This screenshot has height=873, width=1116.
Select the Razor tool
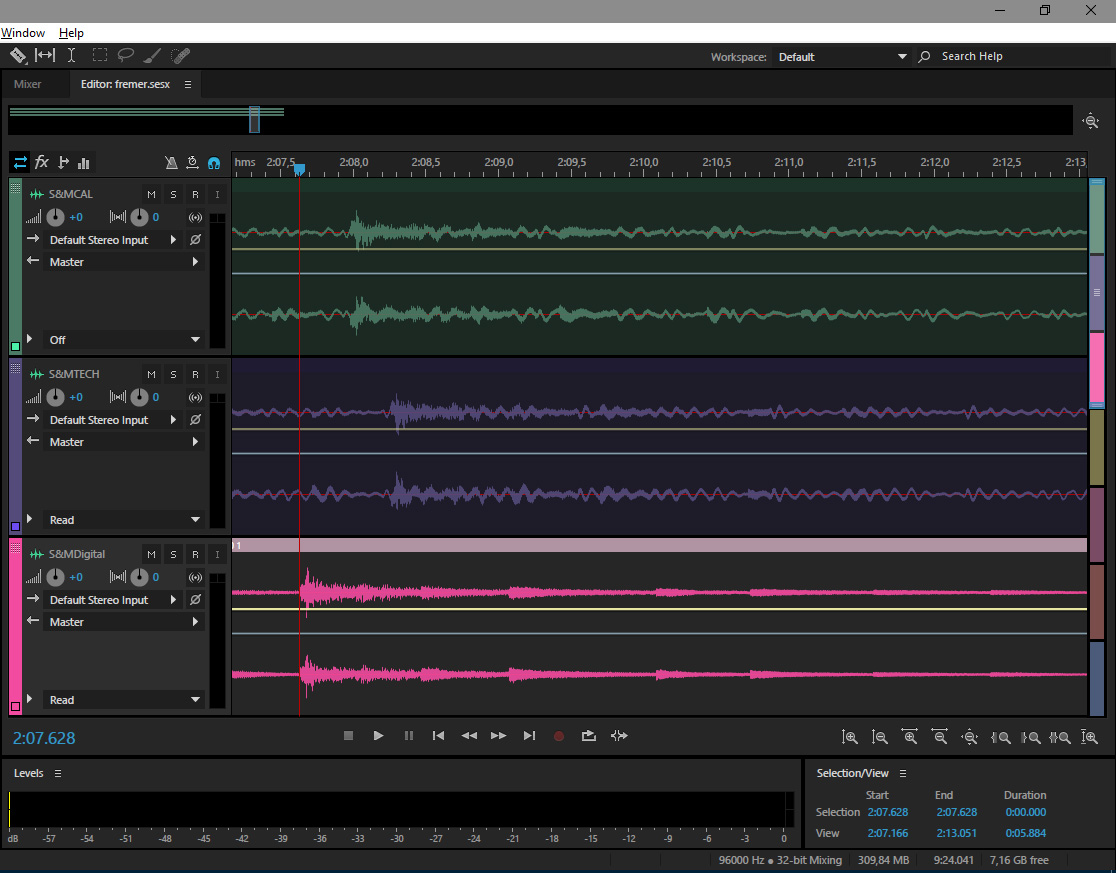click(x=18, y=55)
